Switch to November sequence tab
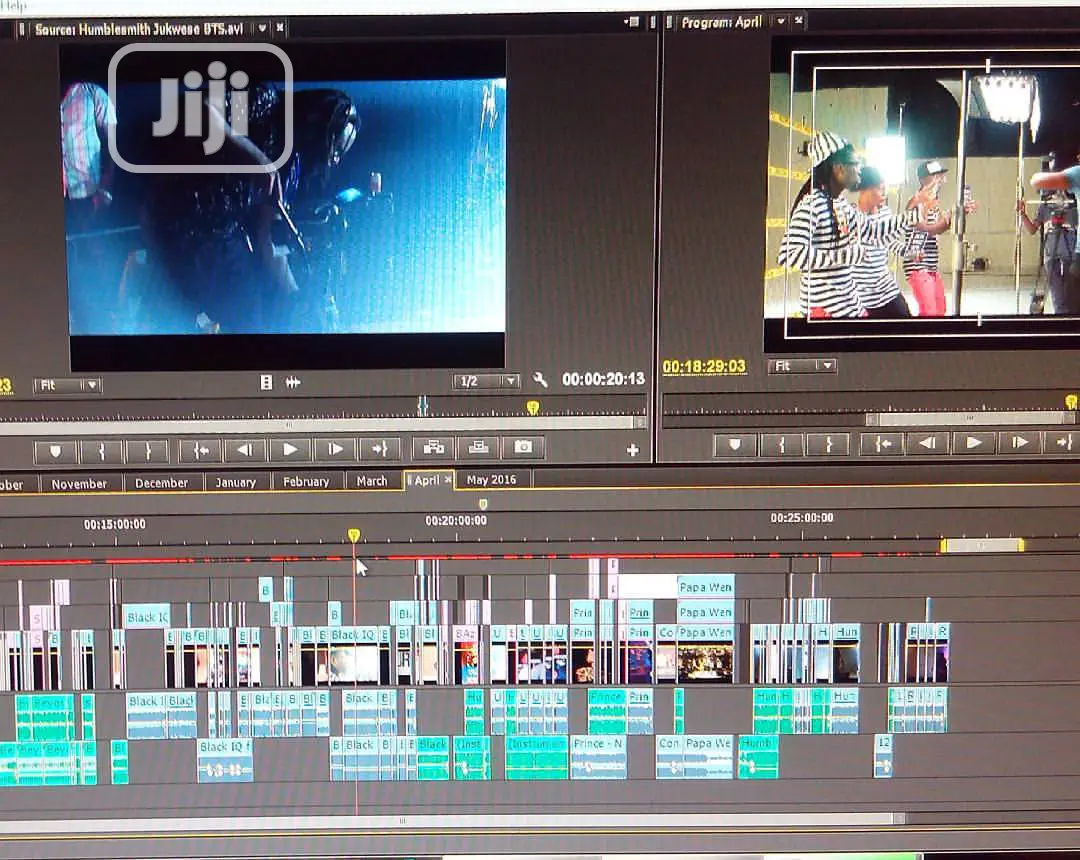 pos(79,484)
